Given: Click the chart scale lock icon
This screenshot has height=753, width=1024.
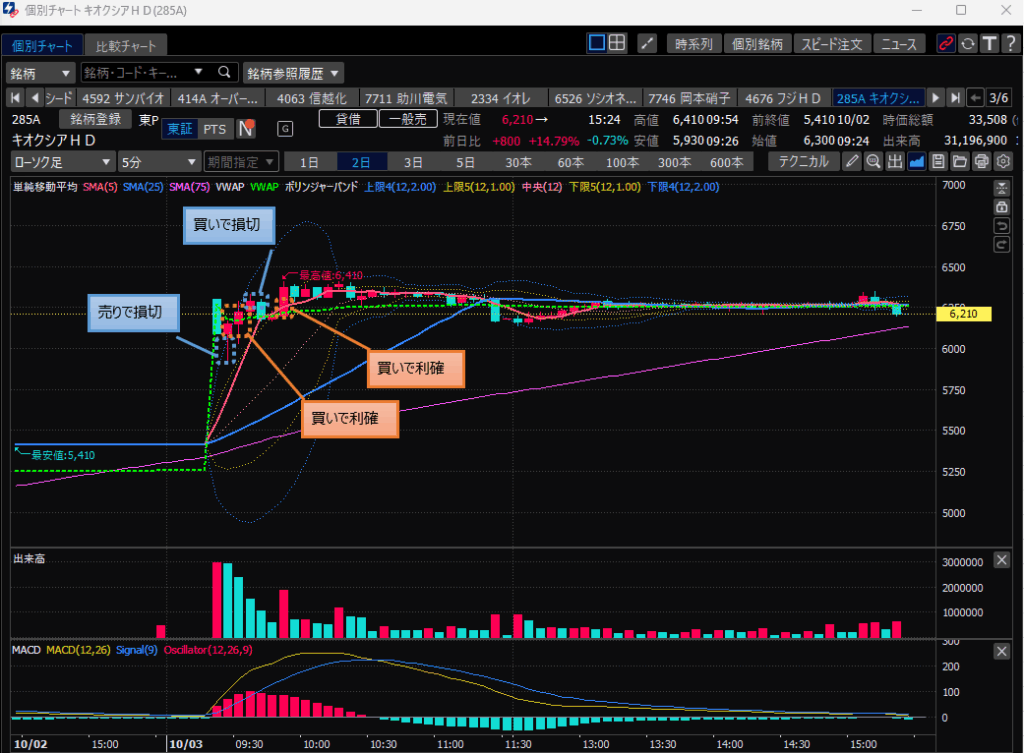Looking at the screenshot, I should (1002, 207).
